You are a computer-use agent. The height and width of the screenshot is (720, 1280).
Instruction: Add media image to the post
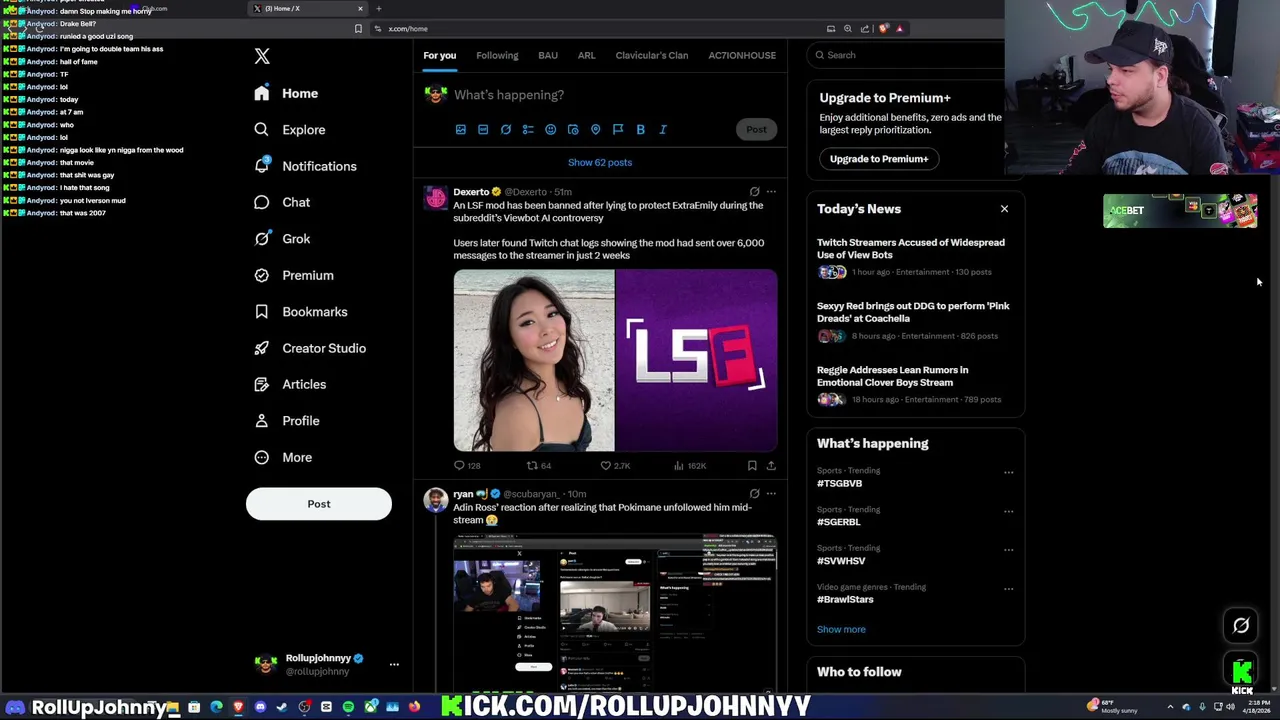[461, 129]
